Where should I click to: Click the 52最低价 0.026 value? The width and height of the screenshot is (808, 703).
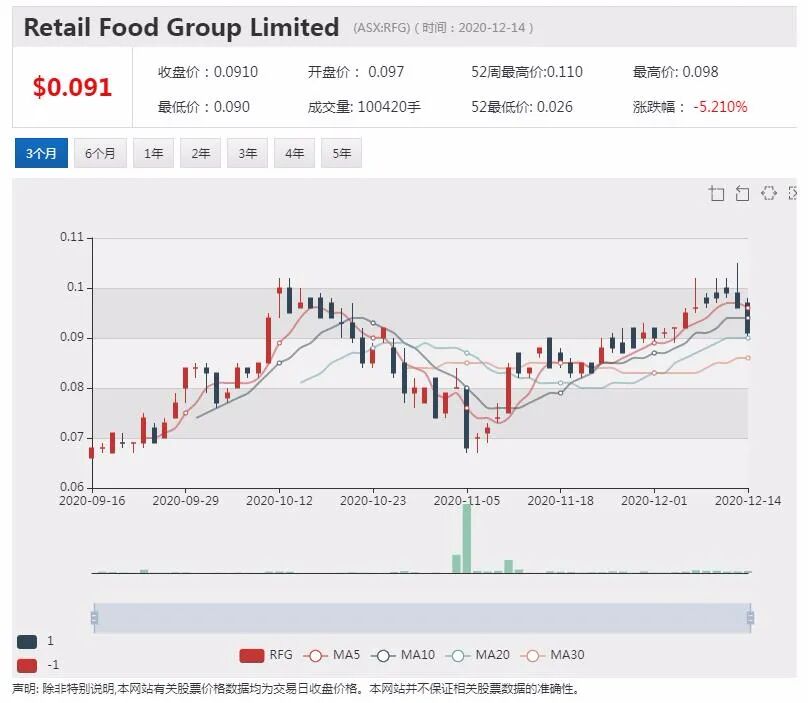(521, 107)
